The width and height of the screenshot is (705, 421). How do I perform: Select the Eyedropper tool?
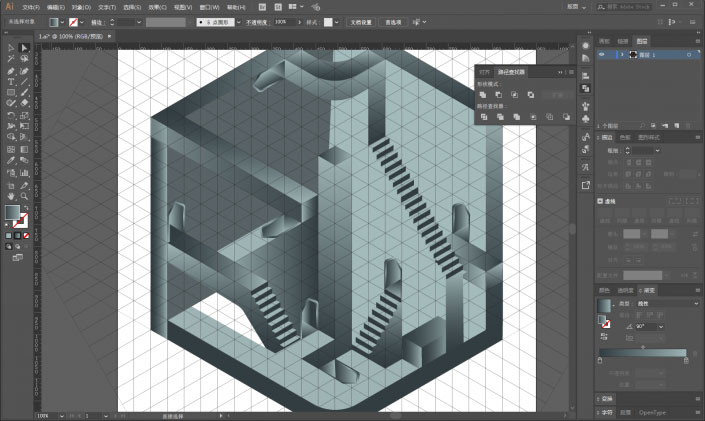point(11,161)
